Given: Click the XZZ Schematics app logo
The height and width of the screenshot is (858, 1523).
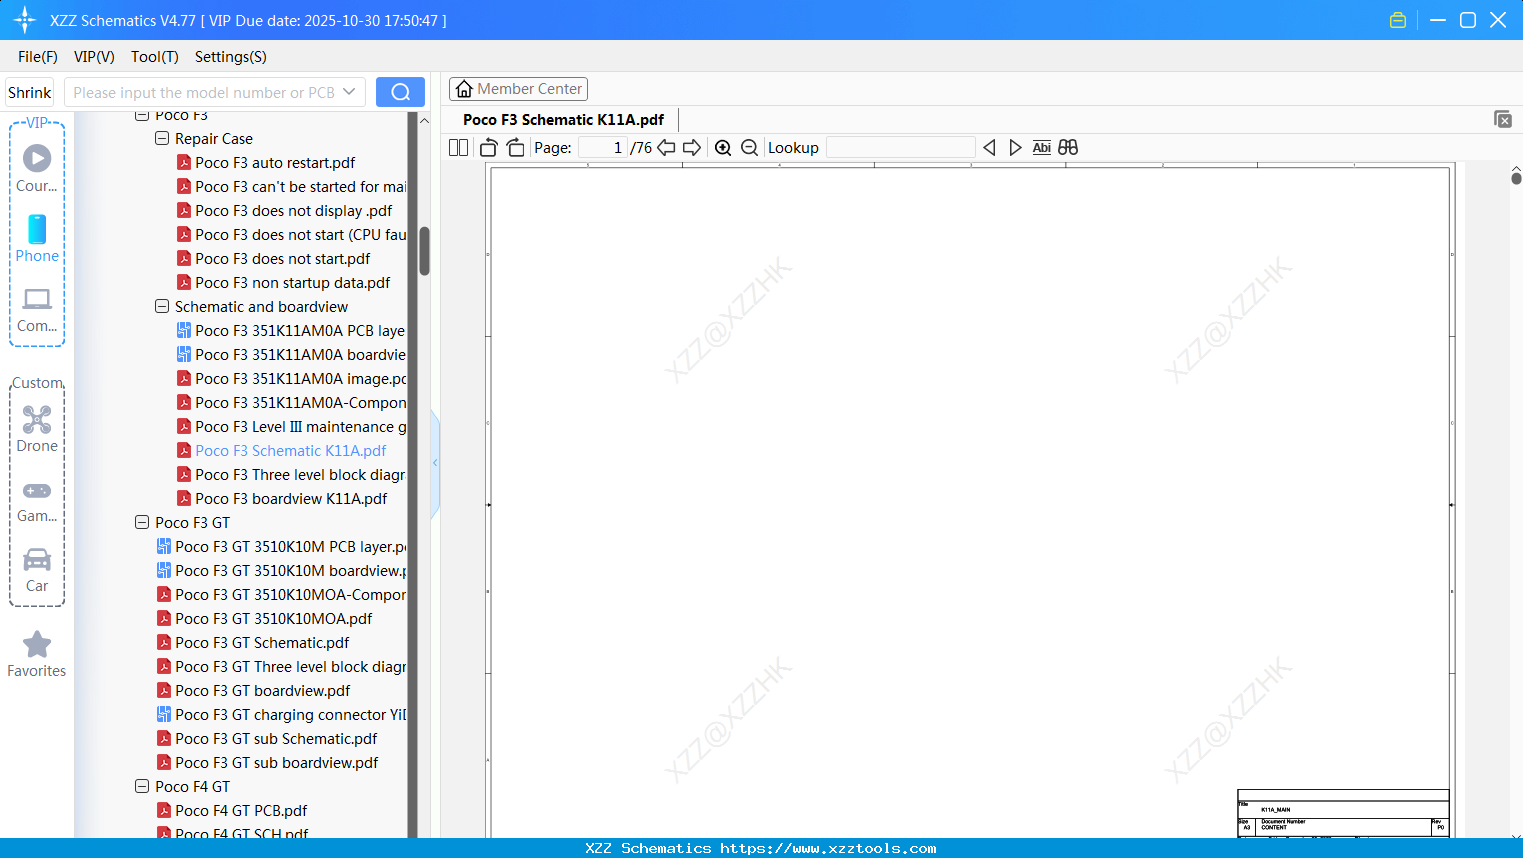Looking at the screenshot, I should 25,20.
